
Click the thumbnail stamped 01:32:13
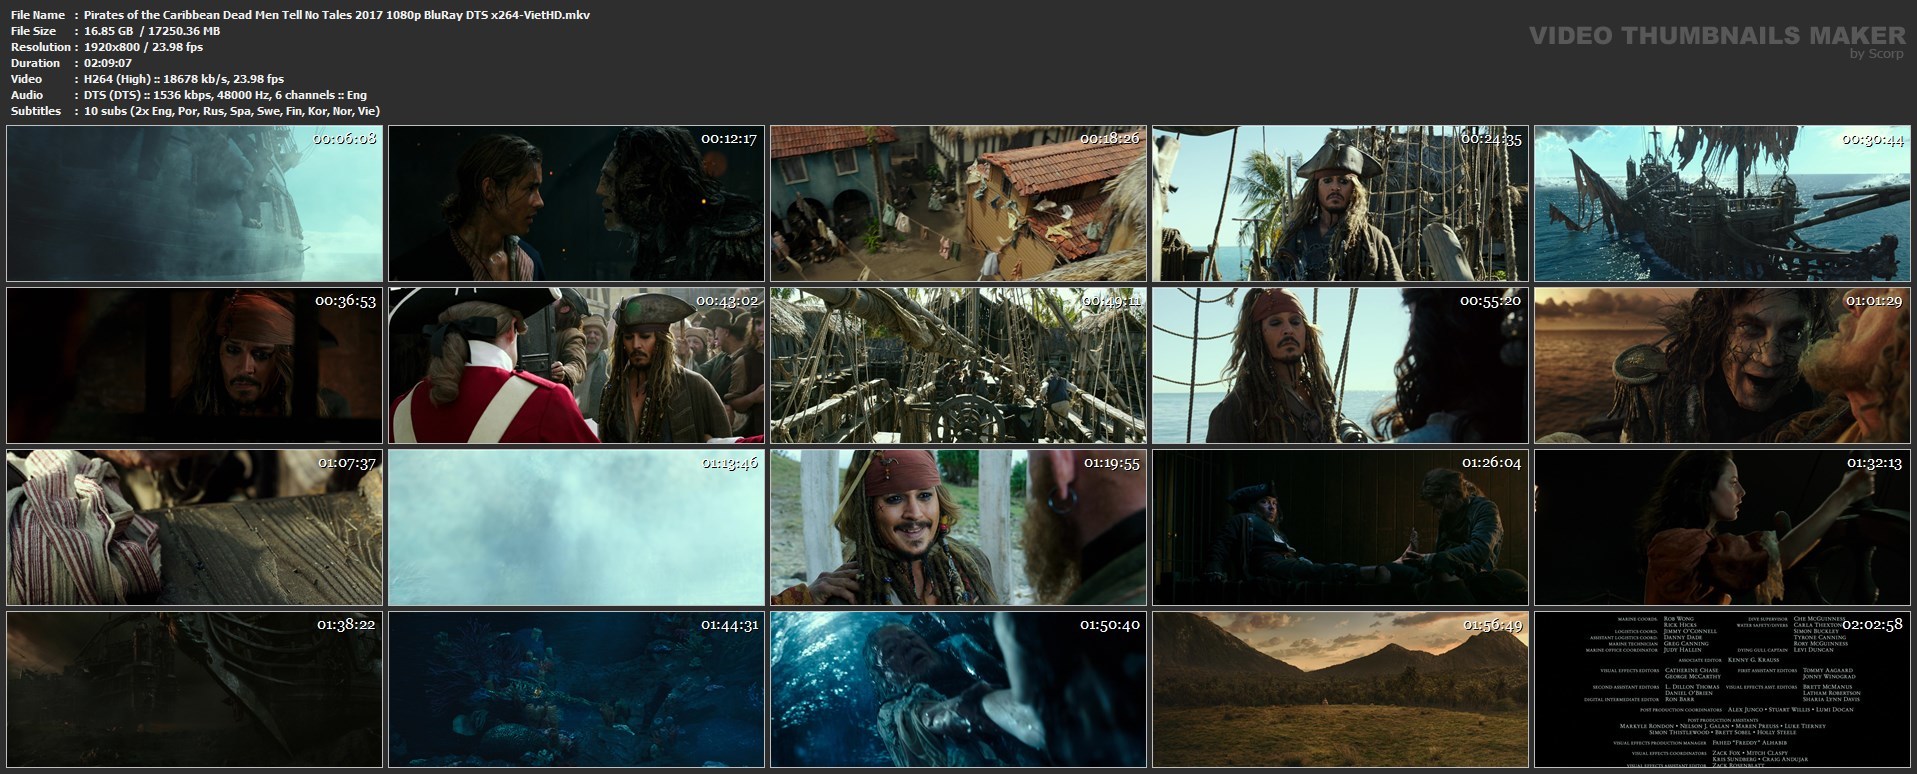point(1723,528)
